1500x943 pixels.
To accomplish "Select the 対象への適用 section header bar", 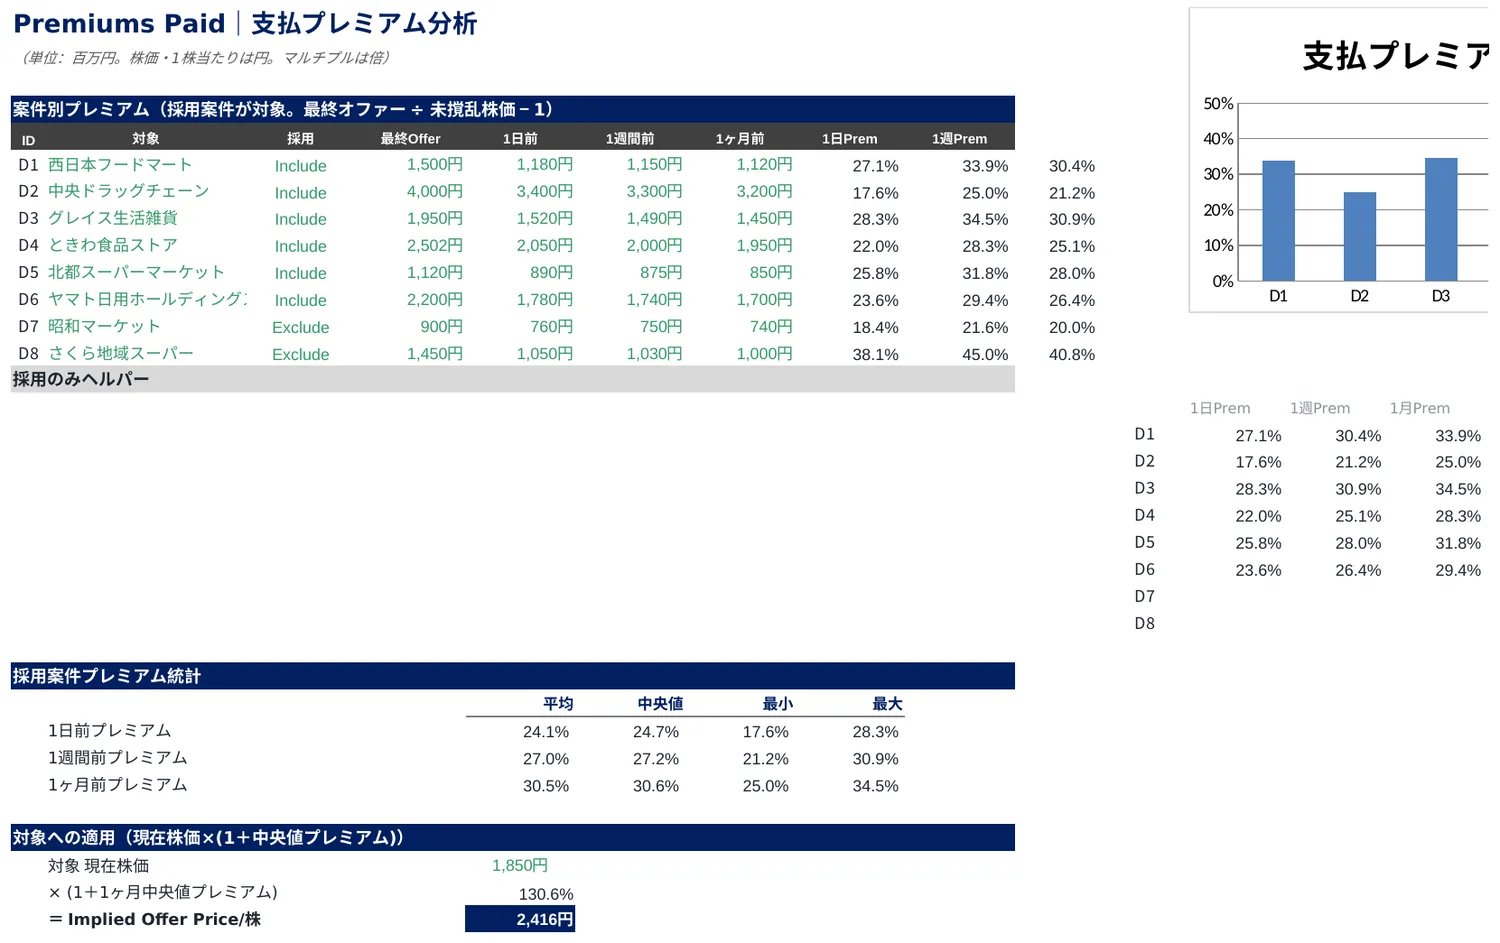I will pos(513,837).
